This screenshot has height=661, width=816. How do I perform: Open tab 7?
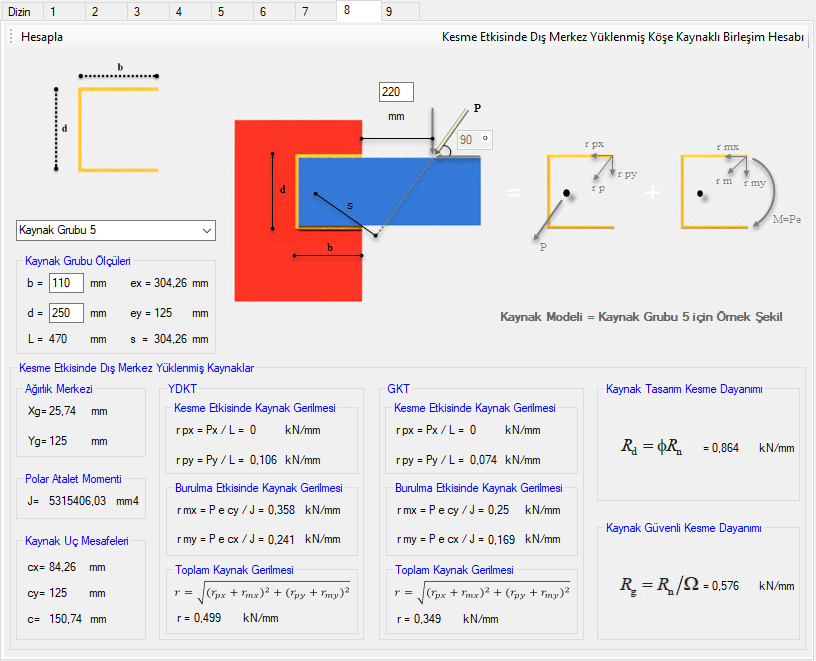316,11
